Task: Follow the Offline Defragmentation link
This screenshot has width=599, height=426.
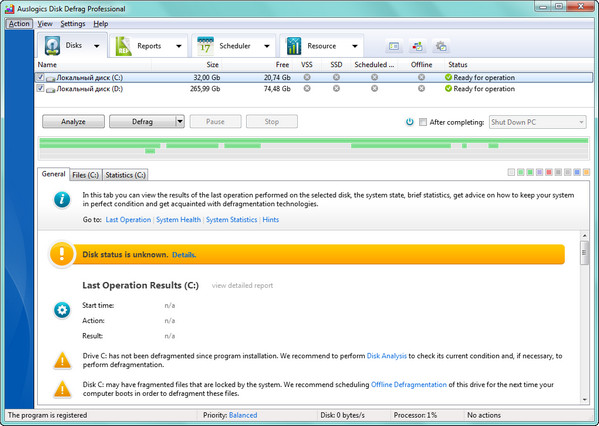Action: pyautogui.click(x=409, y=384)
